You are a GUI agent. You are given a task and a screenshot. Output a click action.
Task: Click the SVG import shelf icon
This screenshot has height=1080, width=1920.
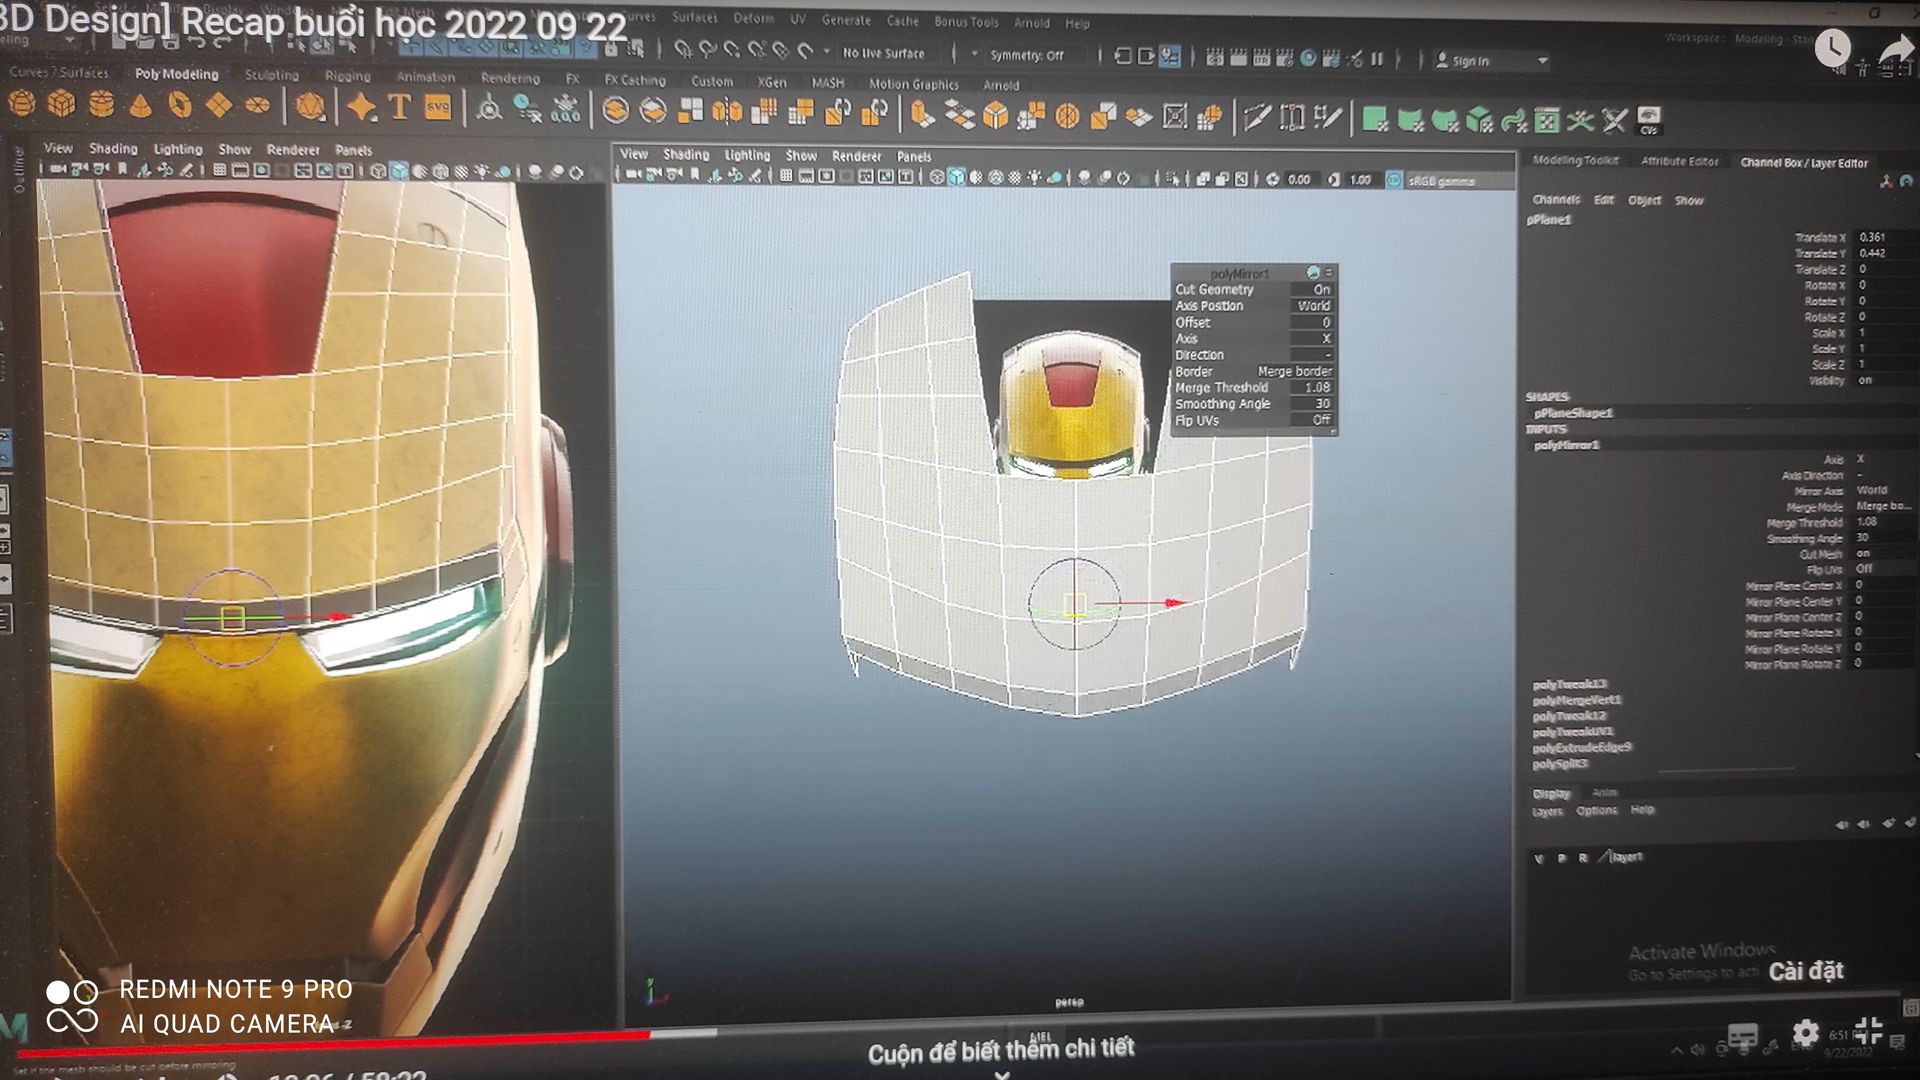click(x=438, y=107)
